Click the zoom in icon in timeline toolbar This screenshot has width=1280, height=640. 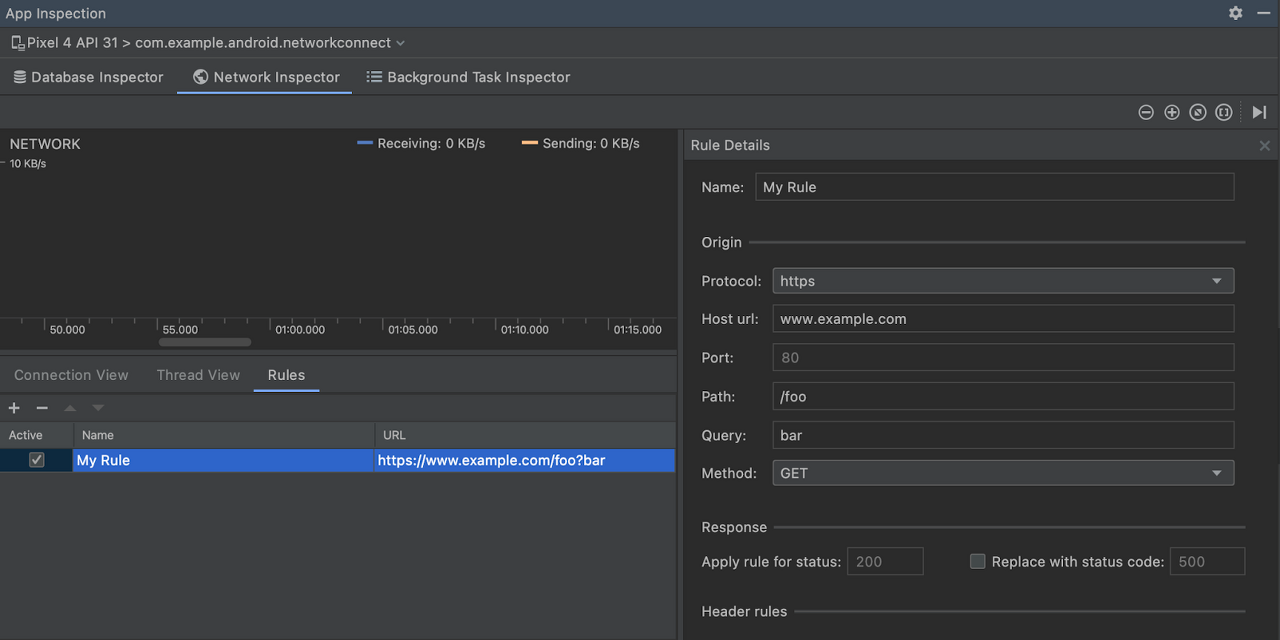(x=1172, y=112)
